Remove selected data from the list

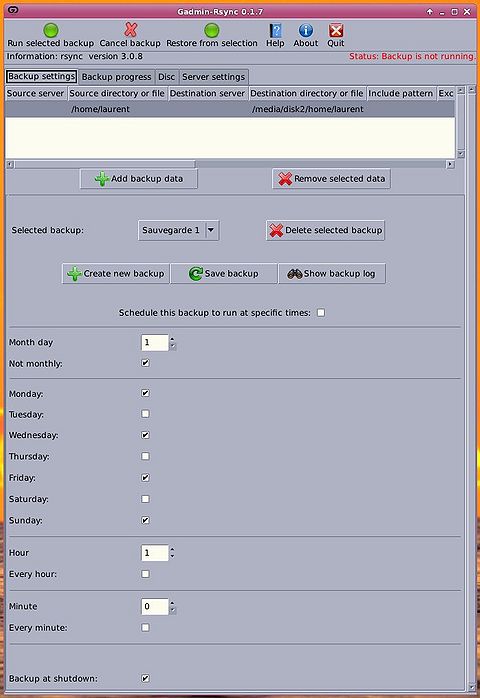331,179
